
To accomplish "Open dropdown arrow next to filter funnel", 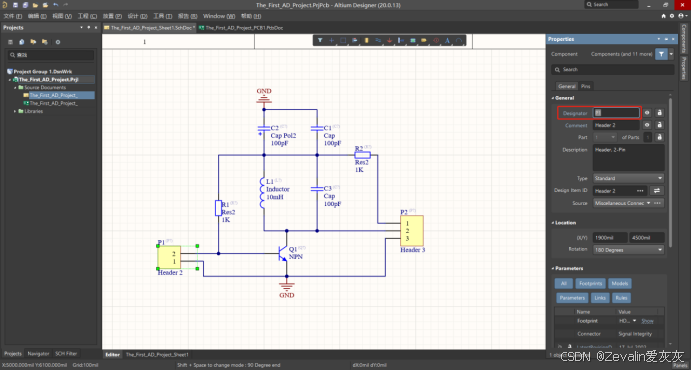I will tap(671, 54).
